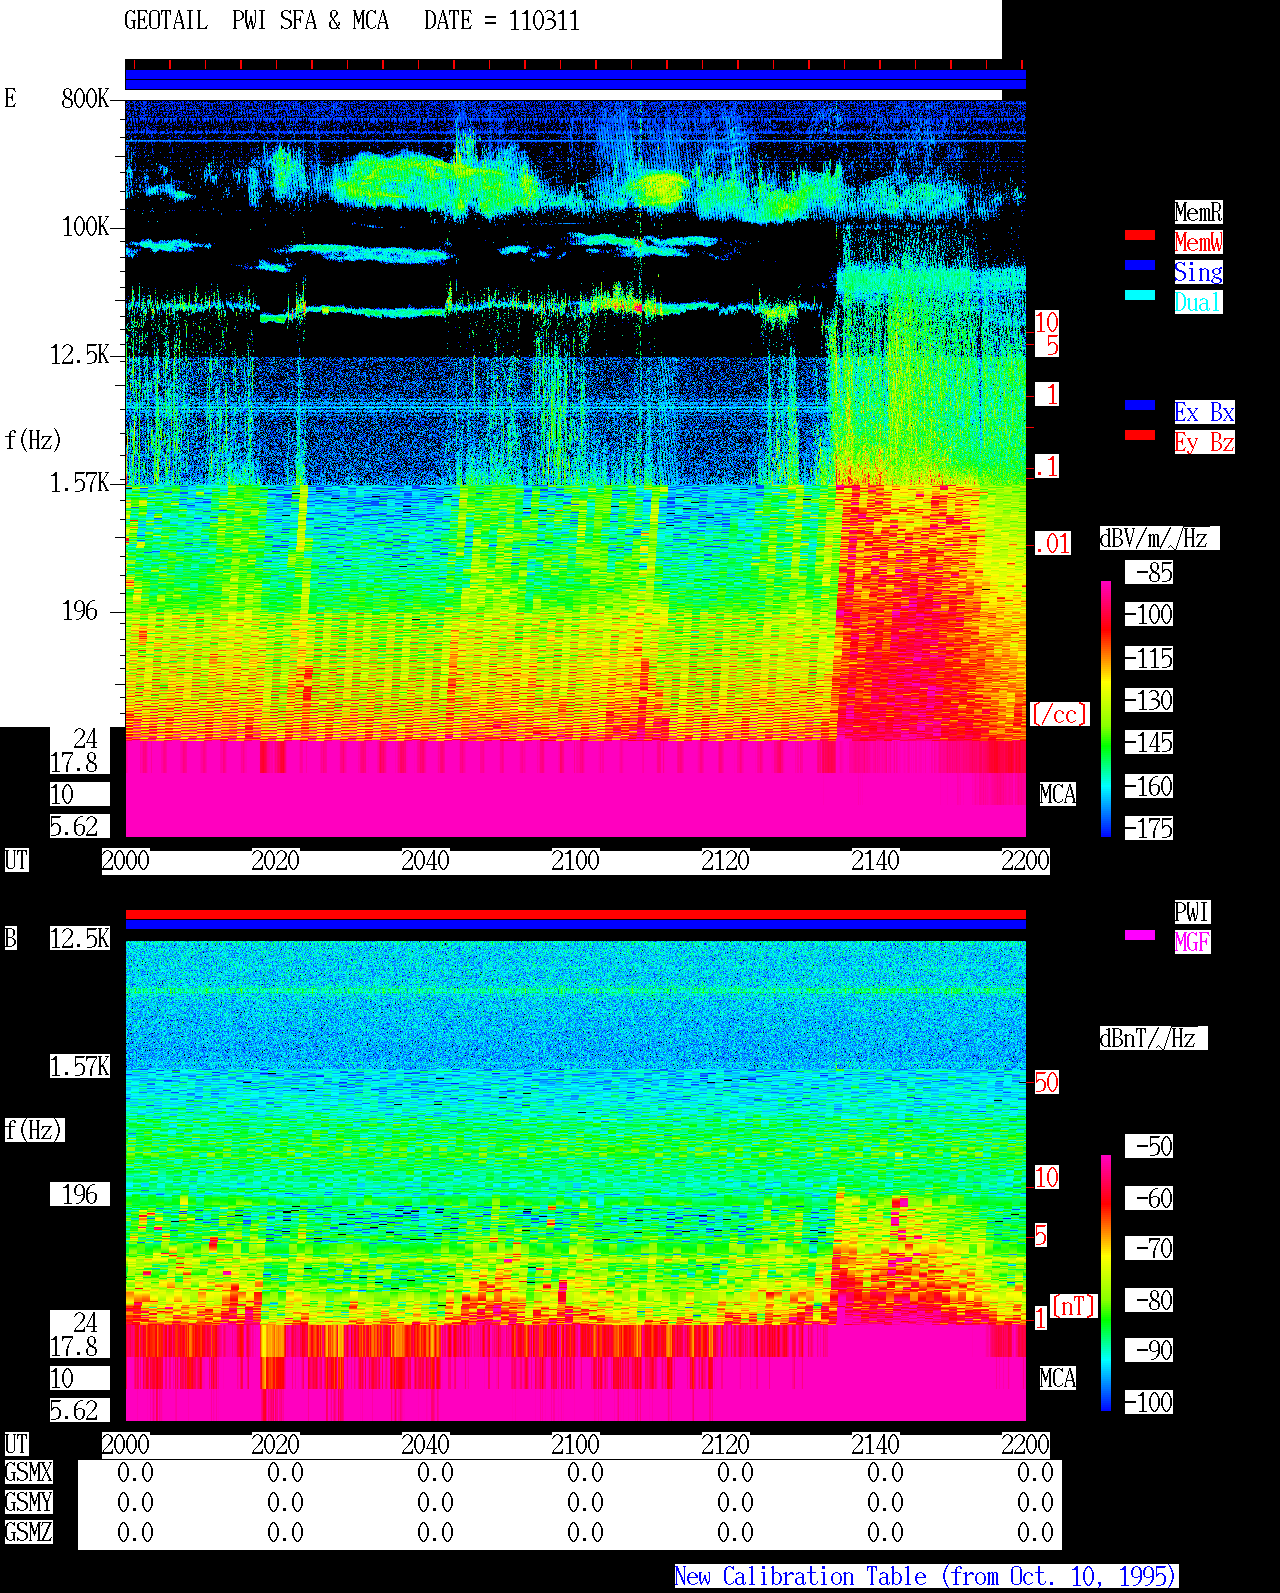
Task: Click the DATE = 110311 text
Action: (502, 21)
